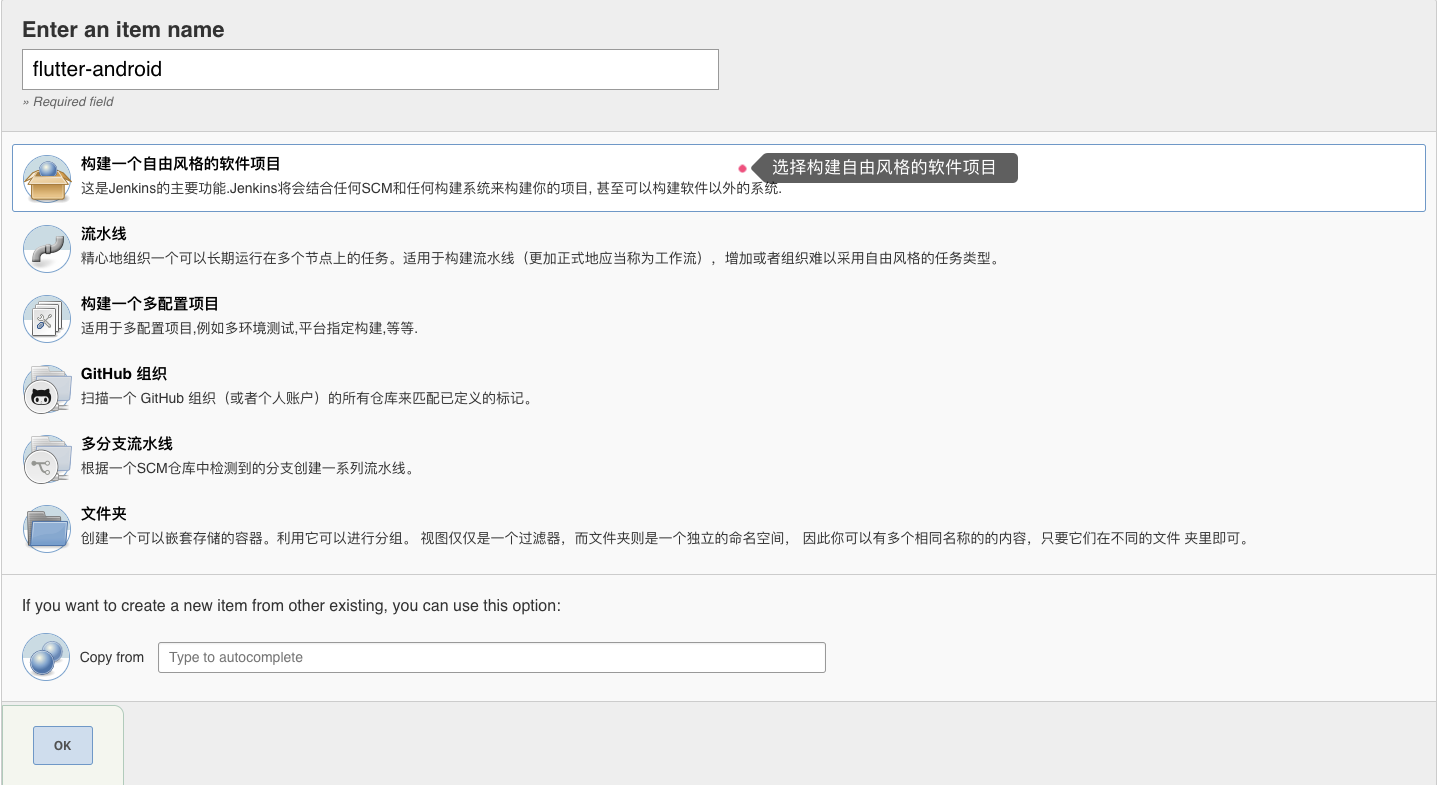This screenshot has height=785, width=1437.
Task: Select the 多分支流水线 item title
Action: 127,443
